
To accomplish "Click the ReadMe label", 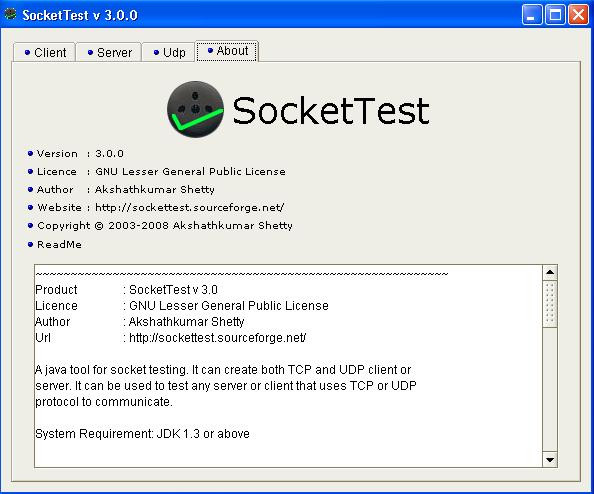I will (59, 244).
